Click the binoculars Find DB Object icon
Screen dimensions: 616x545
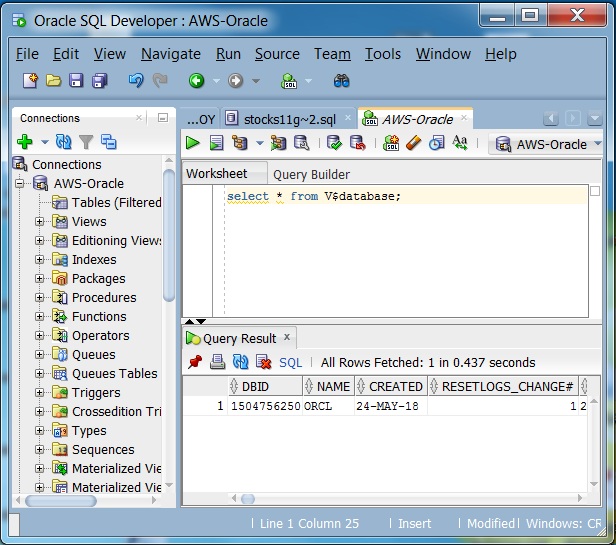[x=341, y=81]
